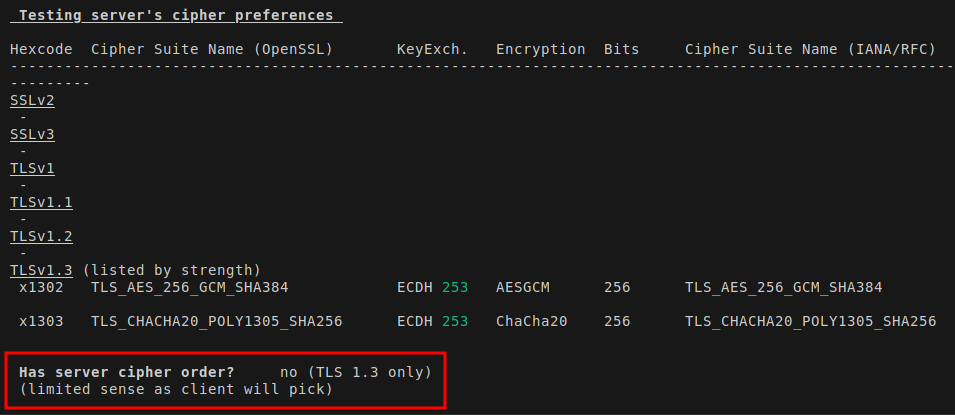This screenshot has height=415, width=955.
Task: Select the underlined SSLv3 protocol label
Action: tap(32, 134)
